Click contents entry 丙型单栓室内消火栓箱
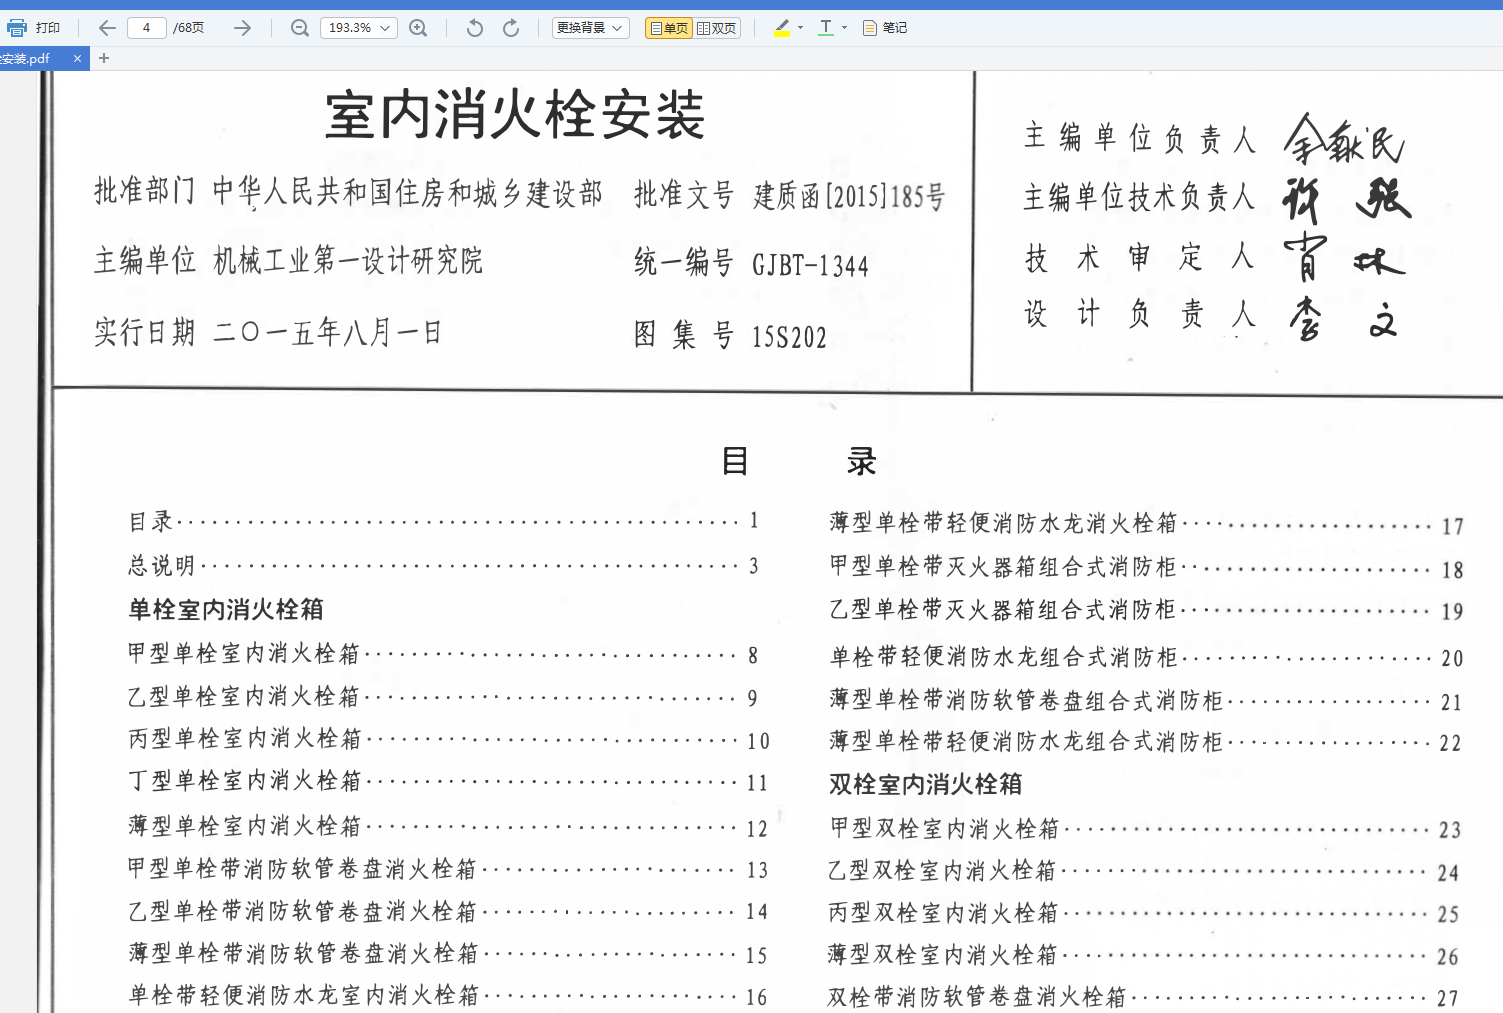1503x1013 pixels. (x=448, y=740)
